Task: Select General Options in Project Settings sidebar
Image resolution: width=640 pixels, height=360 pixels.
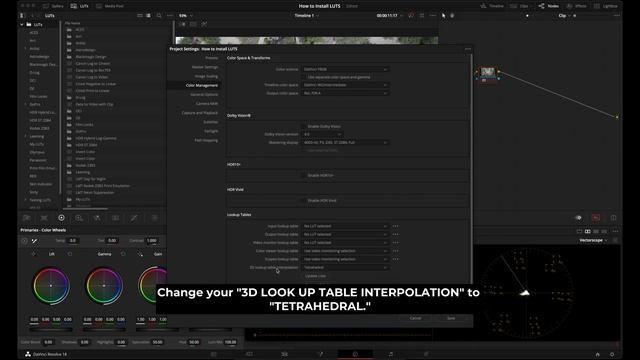Action: (204, 95)
